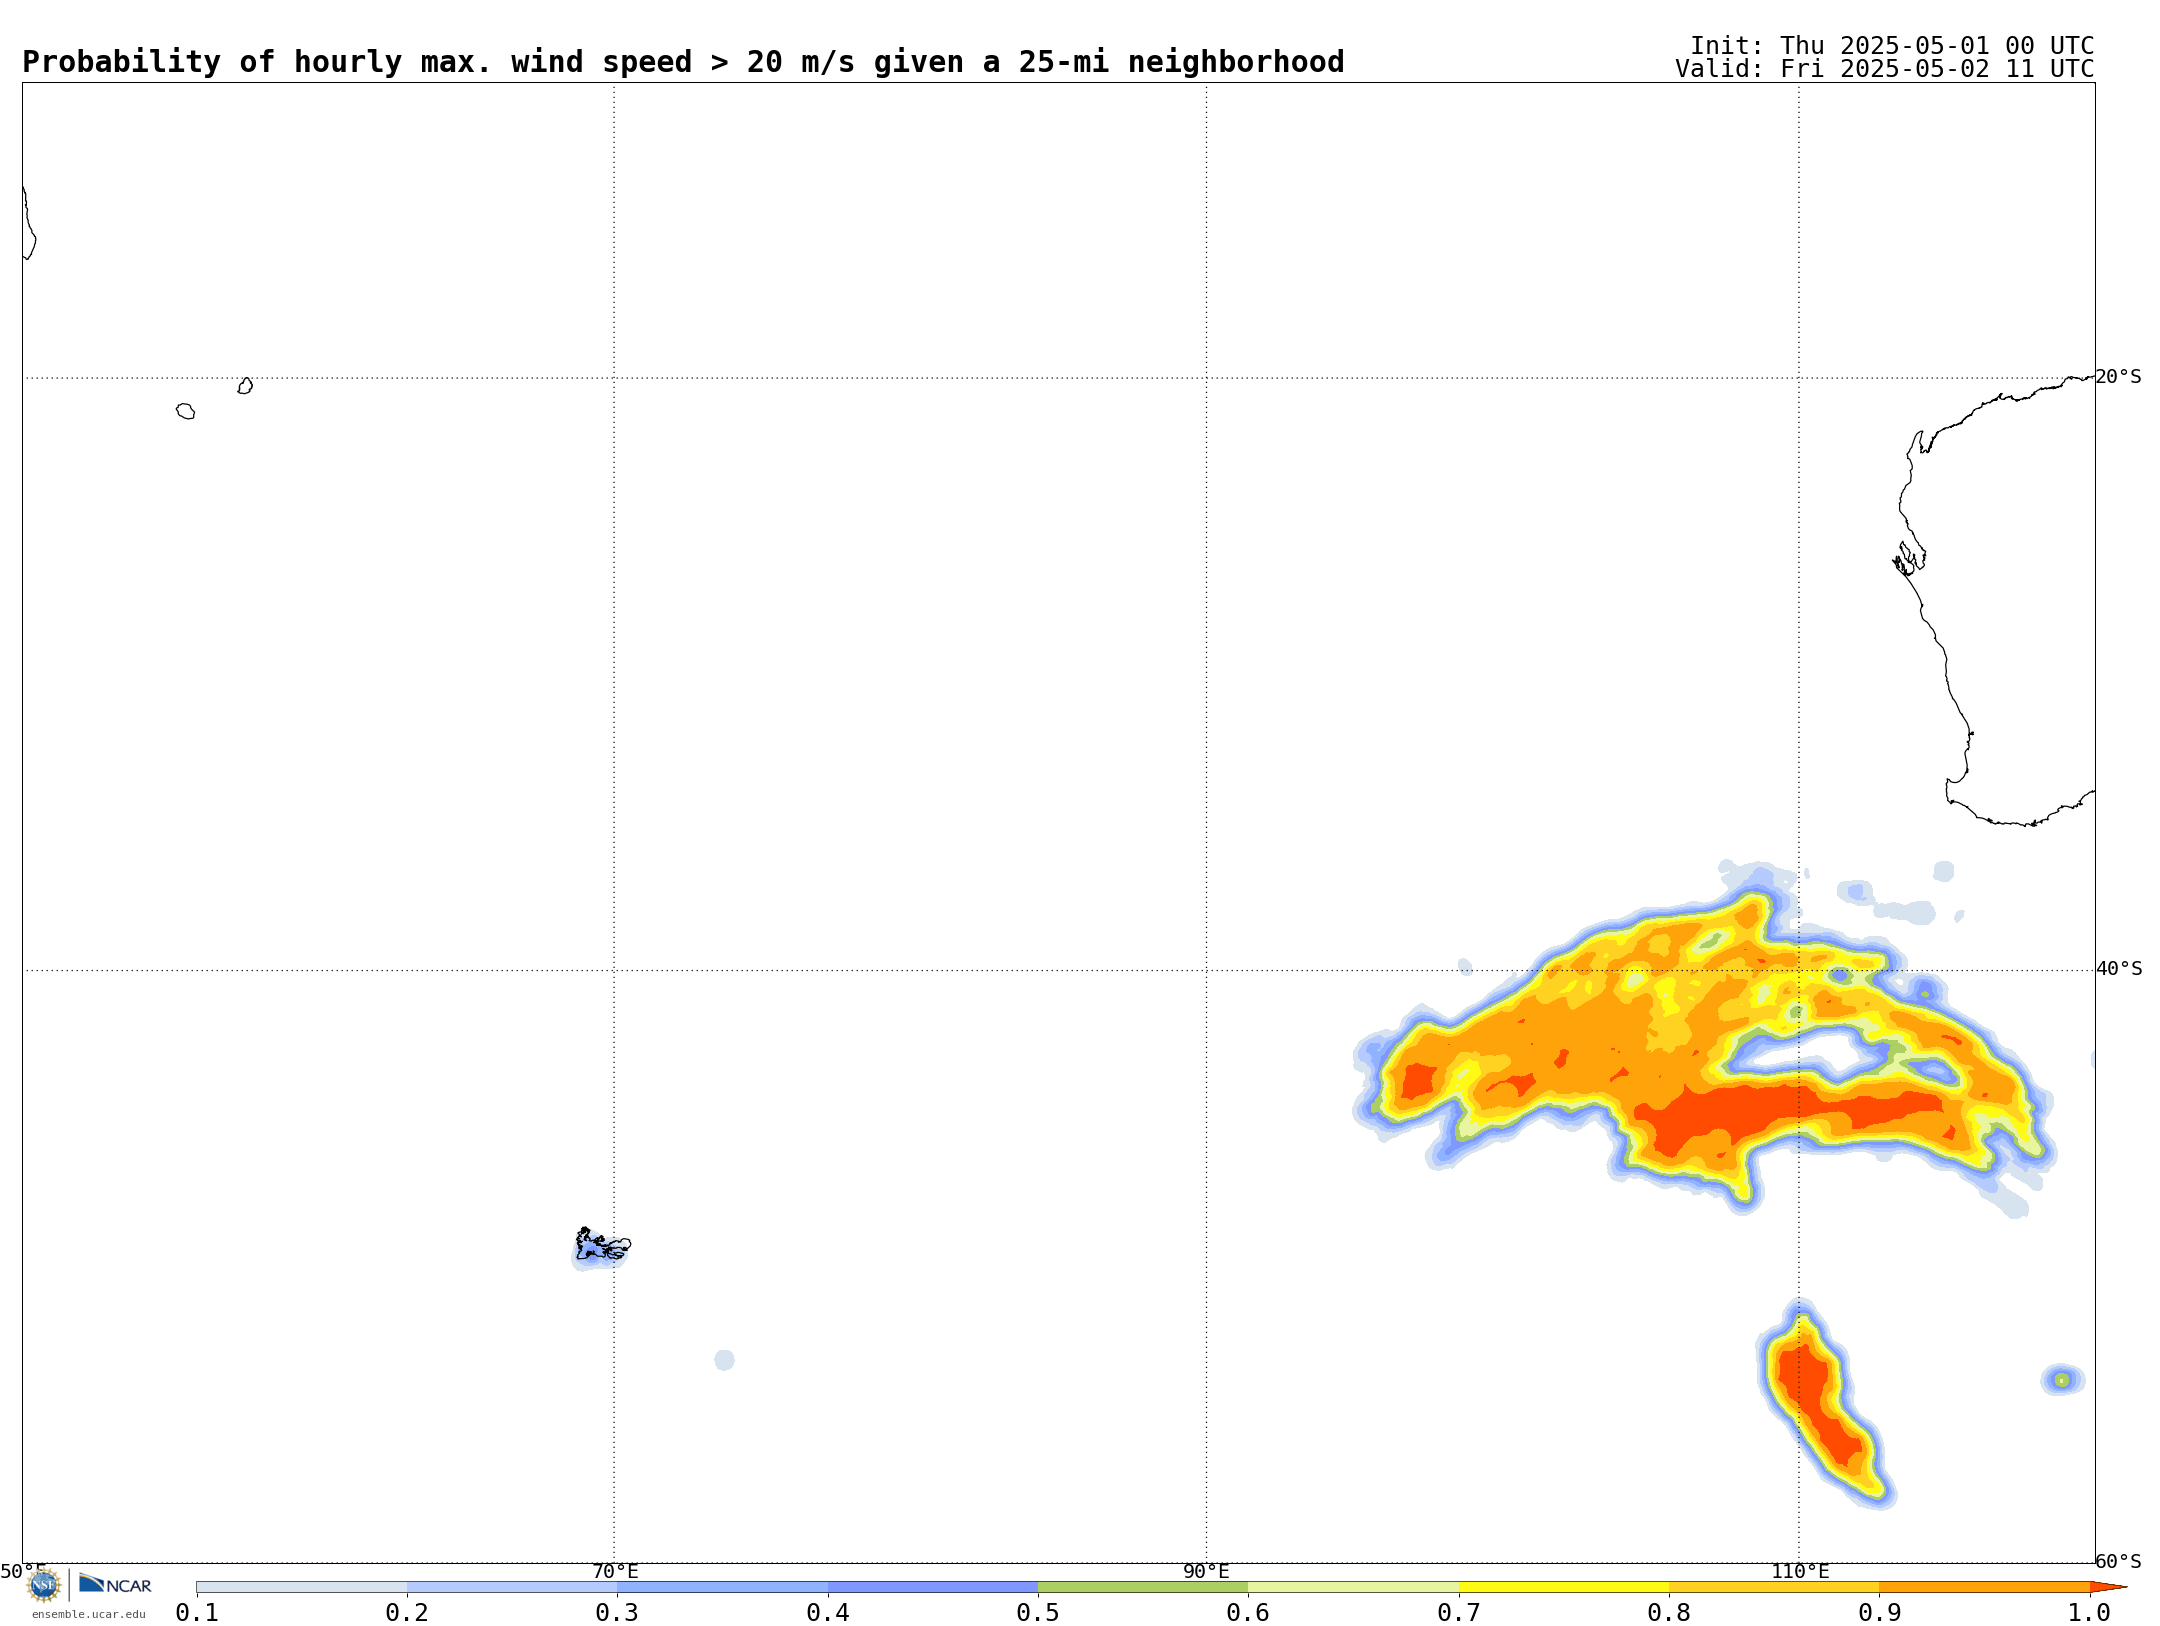Viewport: 2160px width, 1626px height.
Task: Select the Valid: Fri 2025-05-02 11 UTC text
Action: pos(1885,69)
